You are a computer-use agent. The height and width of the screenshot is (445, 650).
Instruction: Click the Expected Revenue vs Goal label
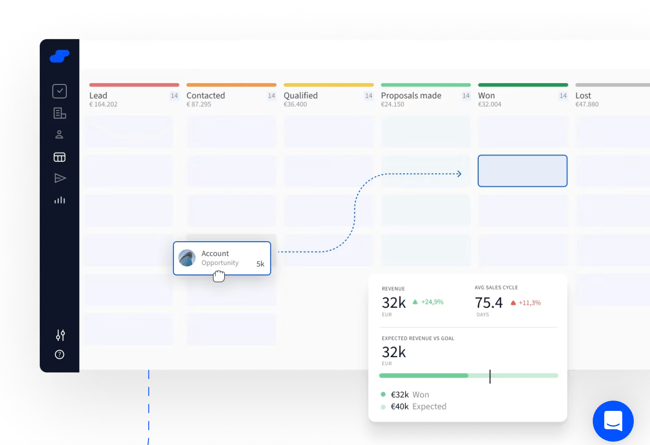(x=418, y=338)
